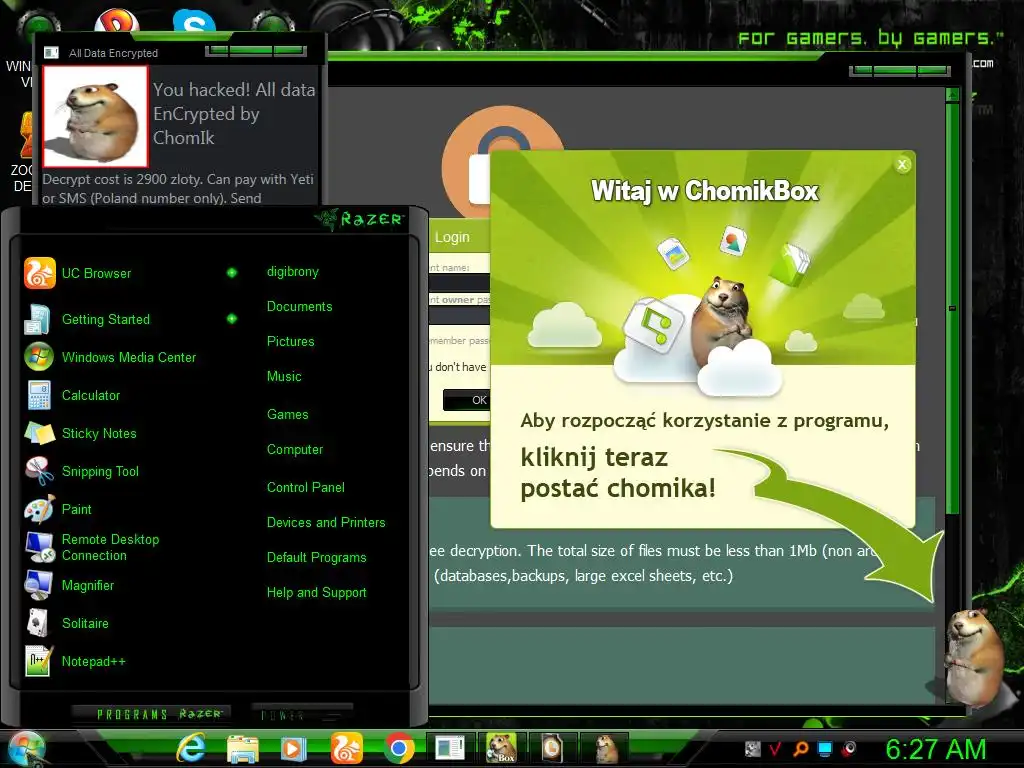Click the red V tray icon
Viewport: 1024px width, 768px height.
(776, 749)
